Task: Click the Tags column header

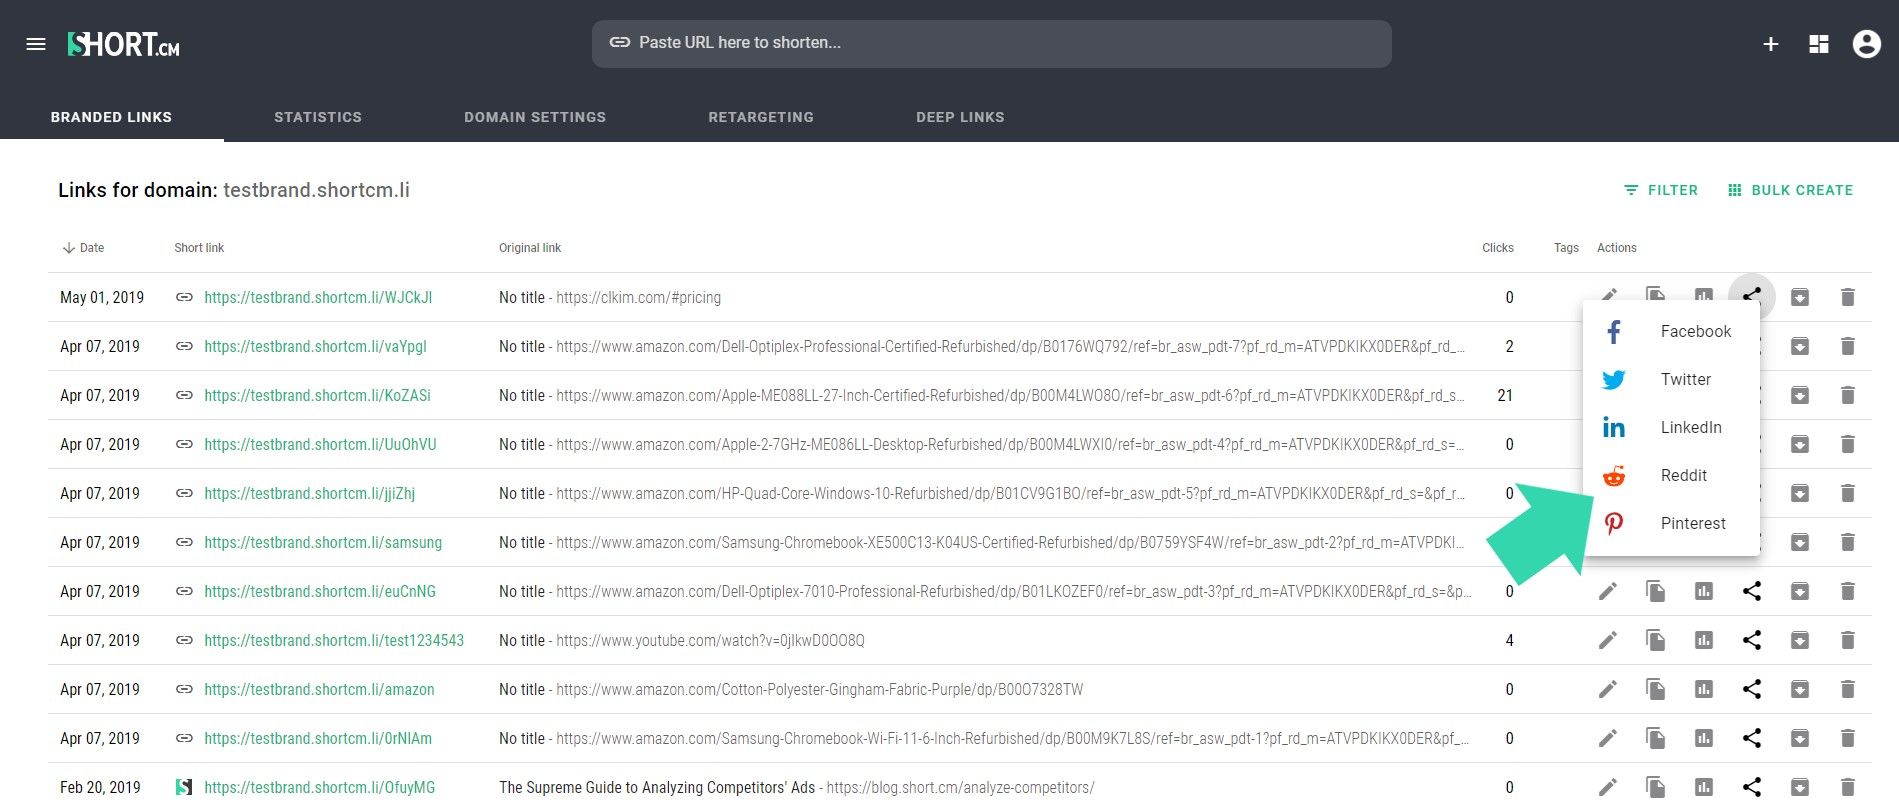Action: point(1566,247)
